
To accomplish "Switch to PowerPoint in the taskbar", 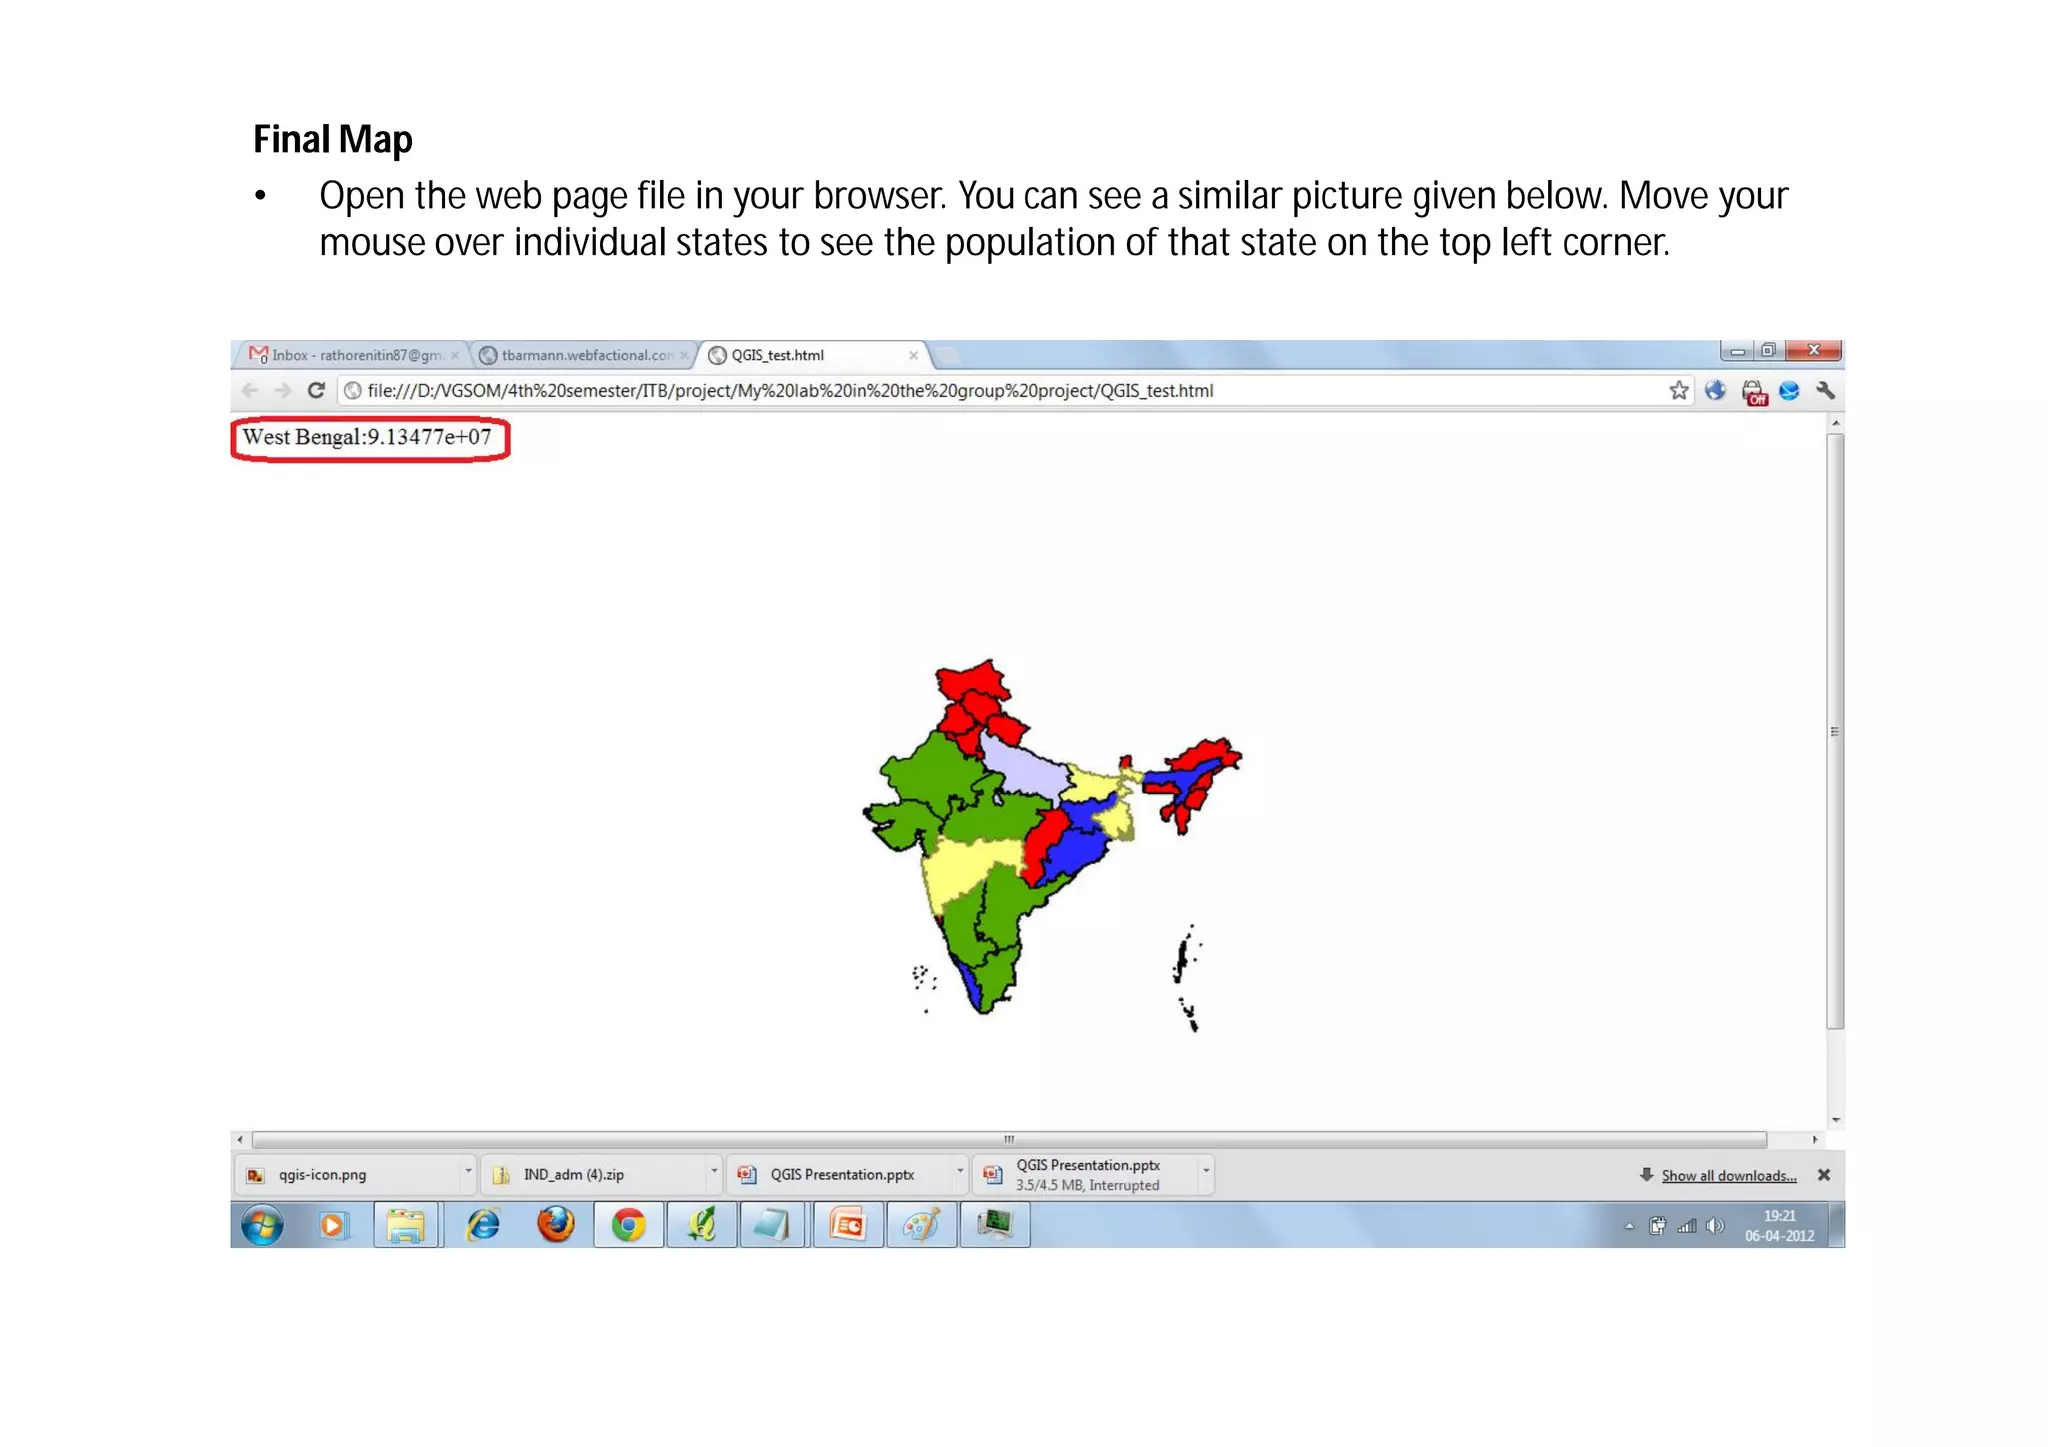I will coord(848,1225).
